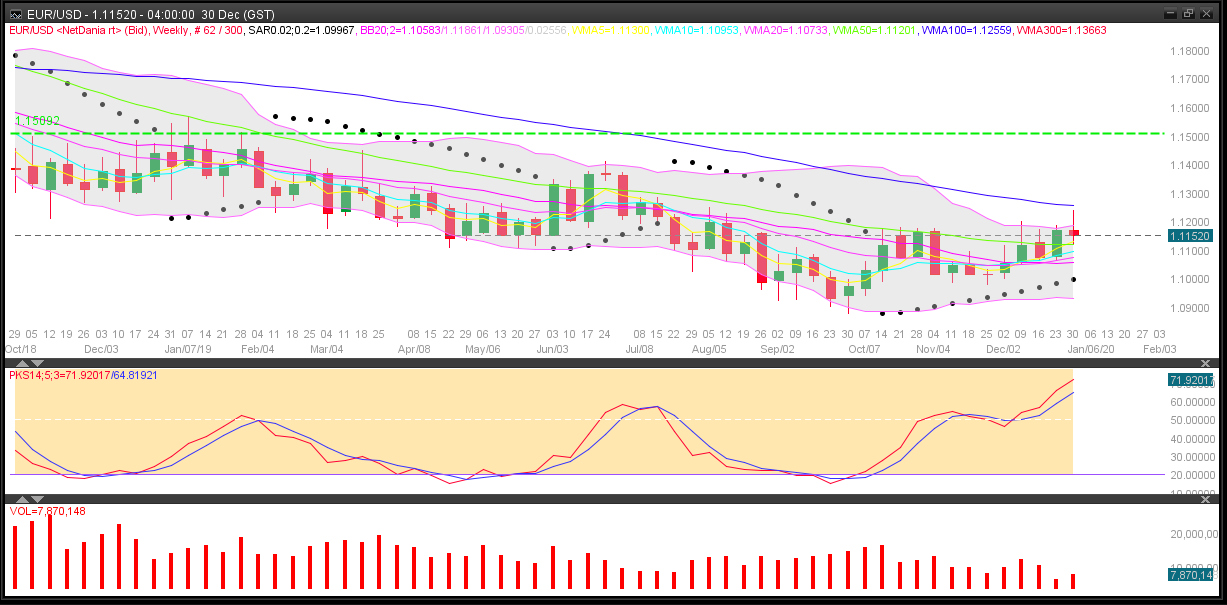Click the volume value tag on the right axis
Image resolution: width=1227 pixels, height=605 pixels.
click(1190, 574)
